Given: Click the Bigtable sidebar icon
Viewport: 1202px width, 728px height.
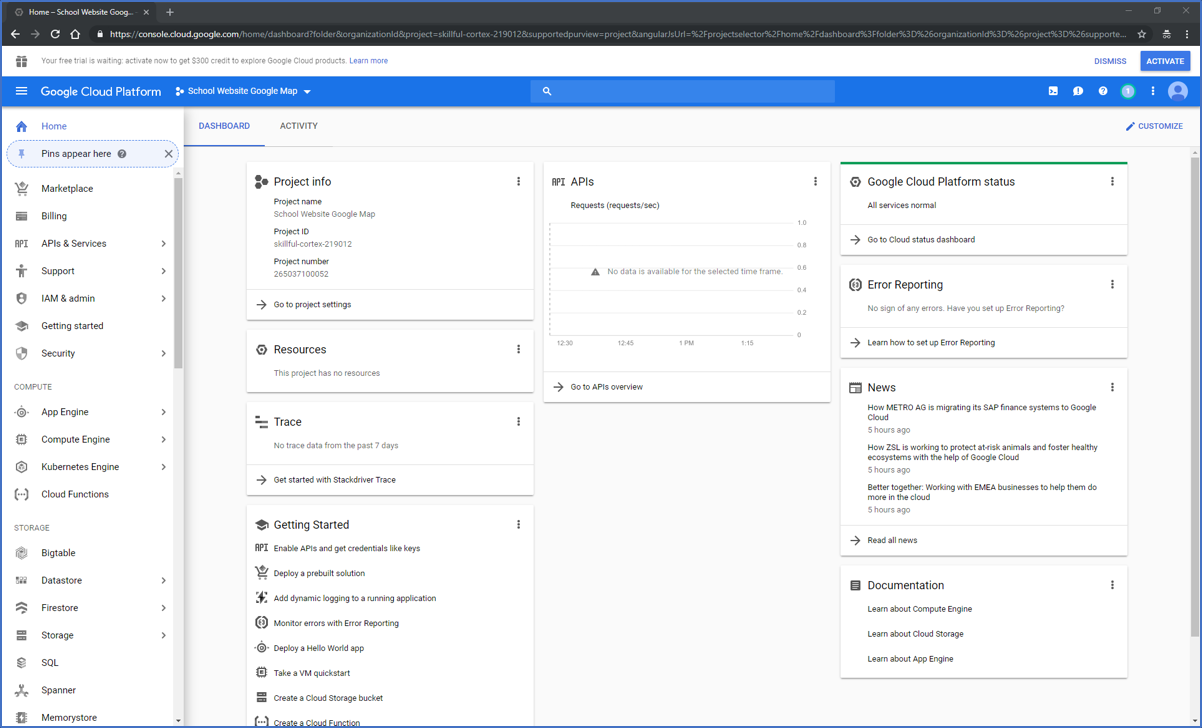Looking at the screenshot, I should pyautogui.click(x=21, y=553).
